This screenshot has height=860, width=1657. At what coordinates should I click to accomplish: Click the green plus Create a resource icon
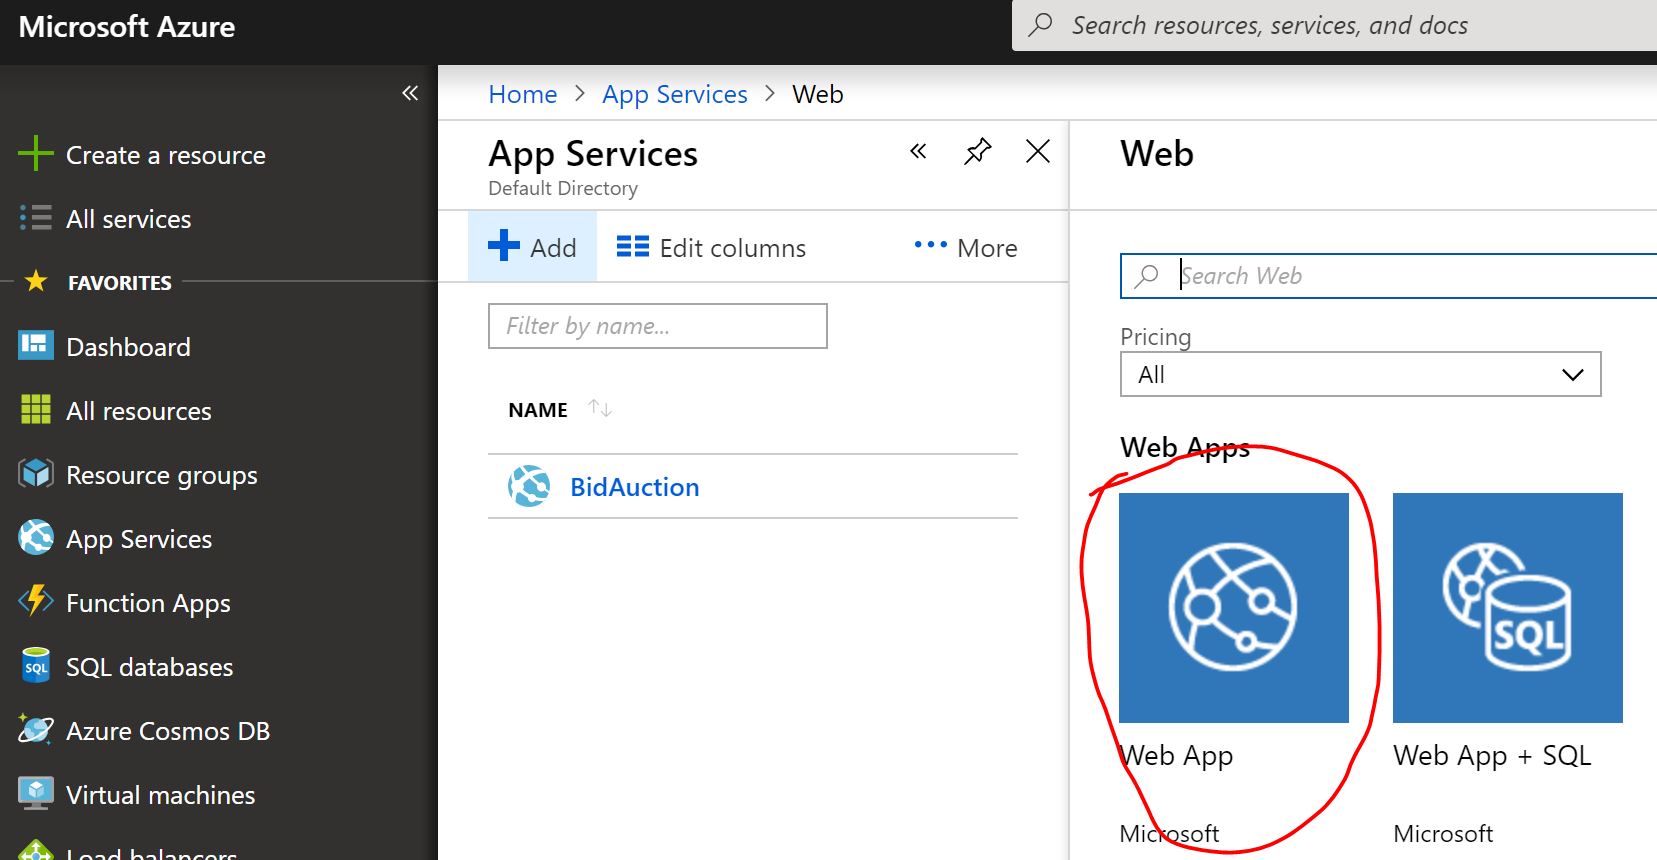[x=36, y=154]
